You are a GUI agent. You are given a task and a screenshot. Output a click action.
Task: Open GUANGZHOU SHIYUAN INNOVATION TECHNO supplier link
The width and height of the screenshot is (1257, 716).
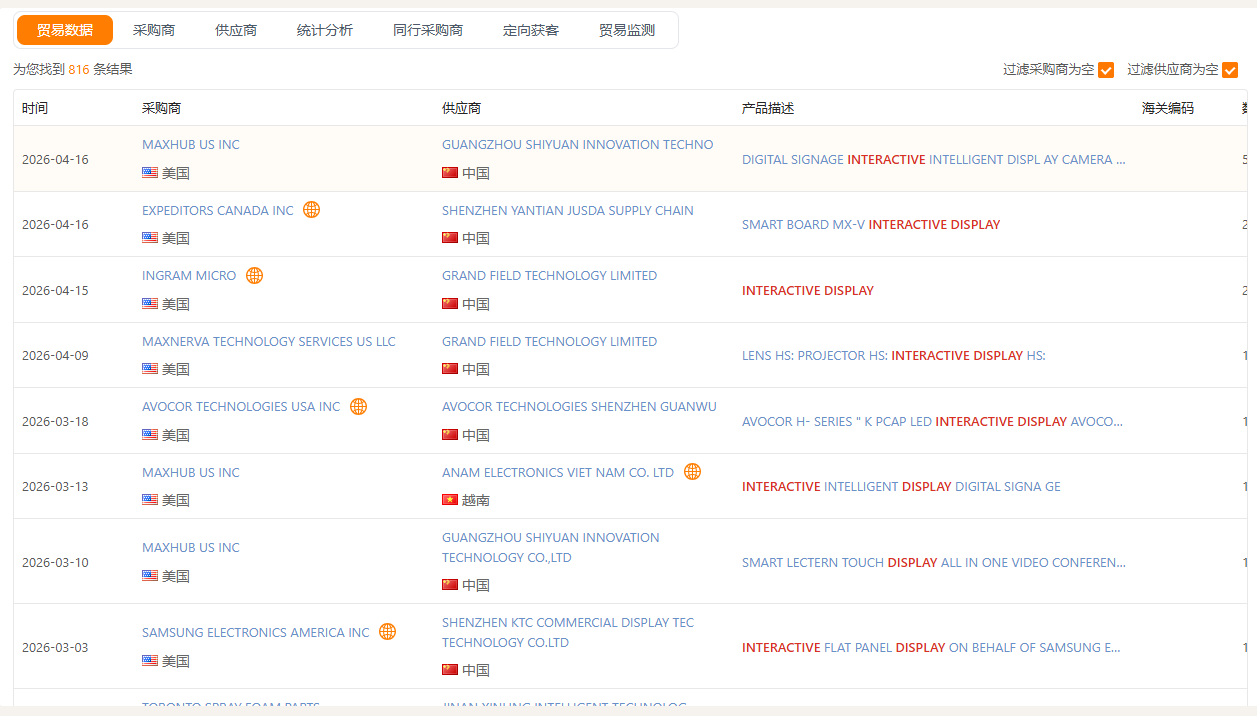(578, 145)
